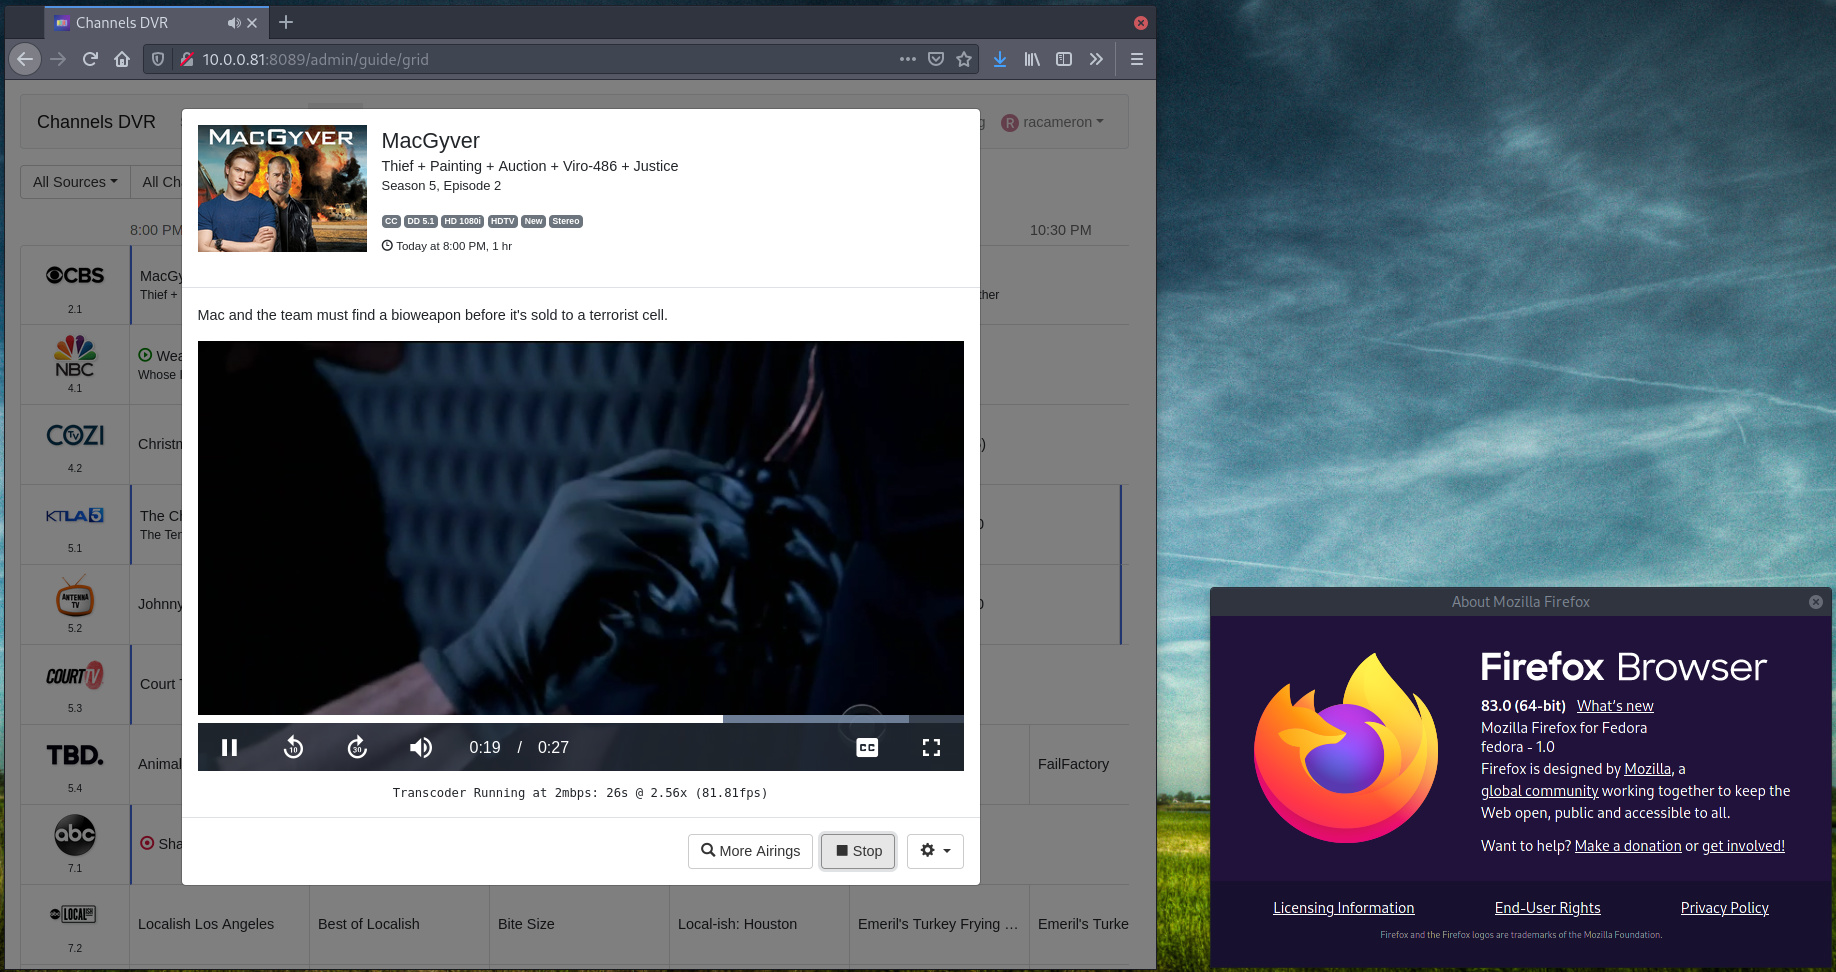Screen dimensions: 1836x972
Task: Reload the current page
Action: point(90,59)
